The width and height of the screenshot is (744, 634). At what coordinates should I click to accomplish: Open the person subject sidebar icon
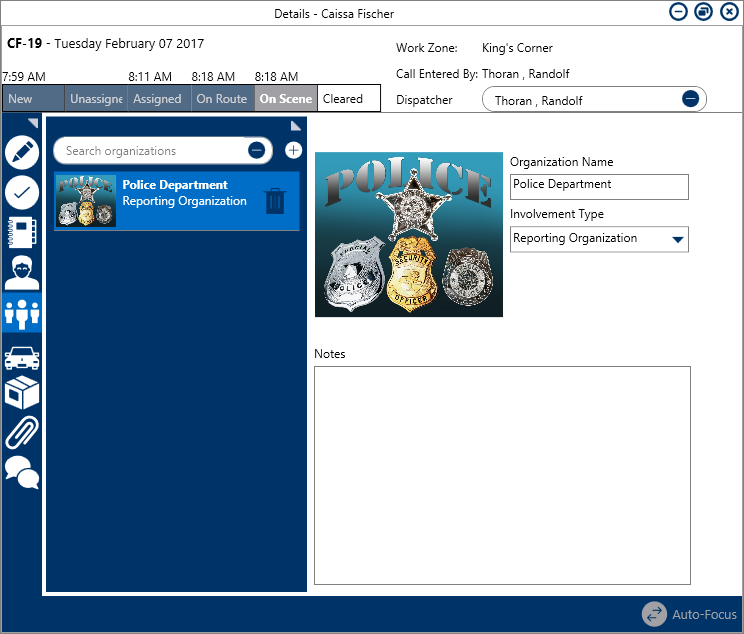[x=21, y=271]
